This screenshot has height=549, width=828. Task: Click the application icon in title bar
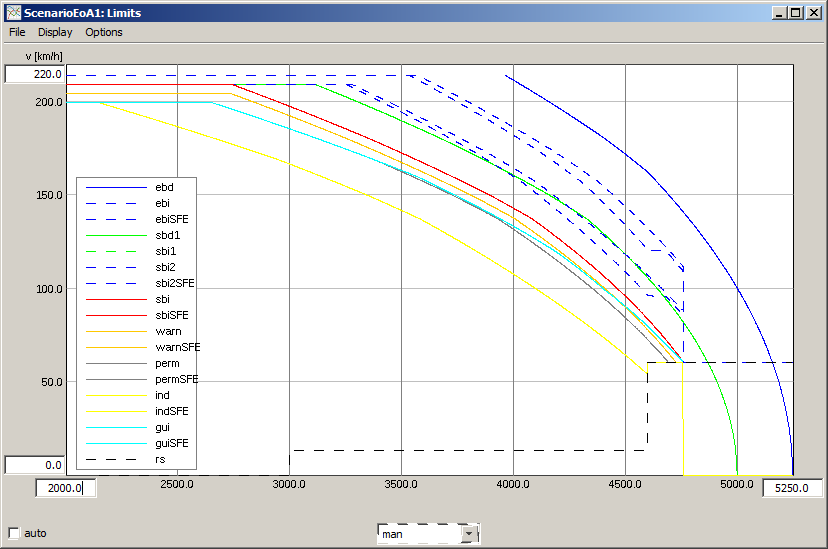coord(13,13)
